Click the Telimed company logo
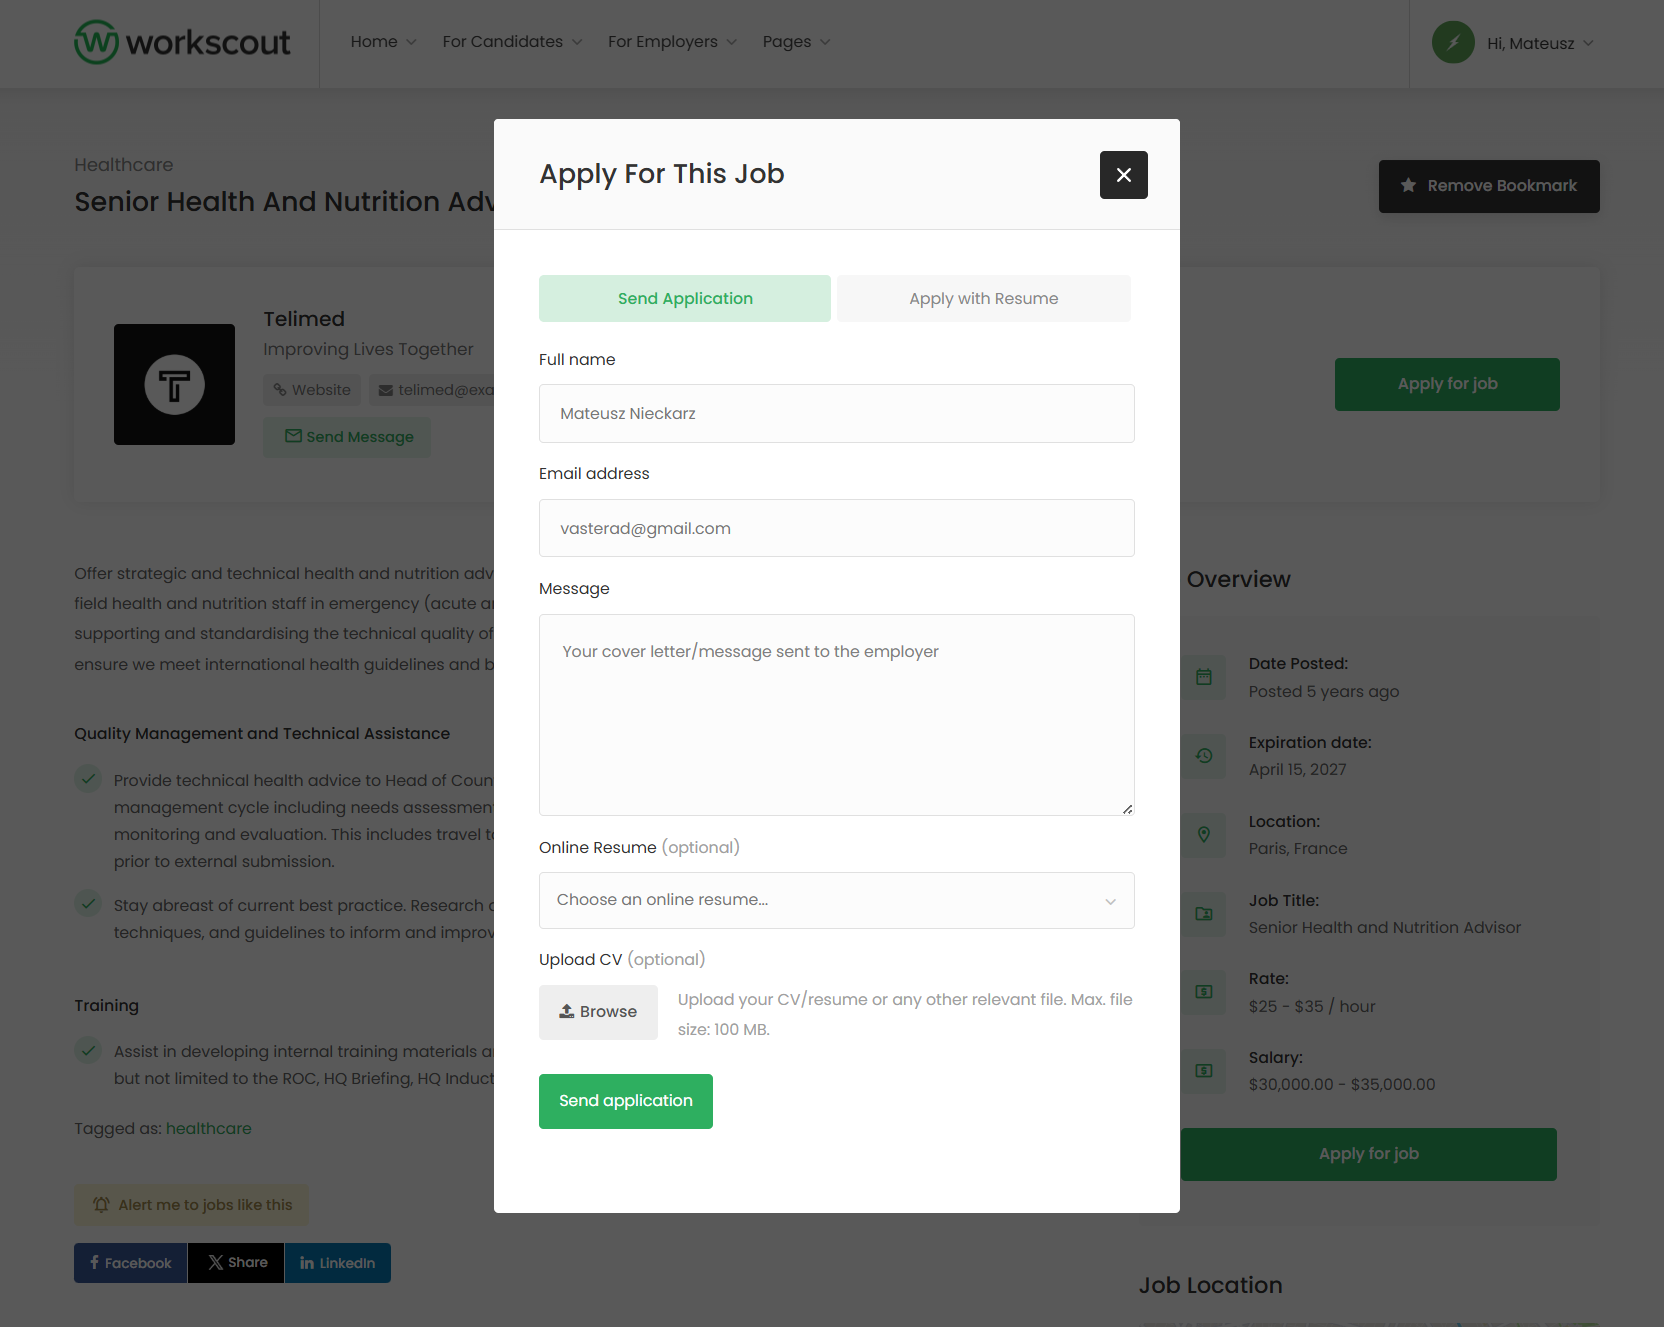The width and height of the screenshot is (1664, 1327). click(x=174, y=385)
